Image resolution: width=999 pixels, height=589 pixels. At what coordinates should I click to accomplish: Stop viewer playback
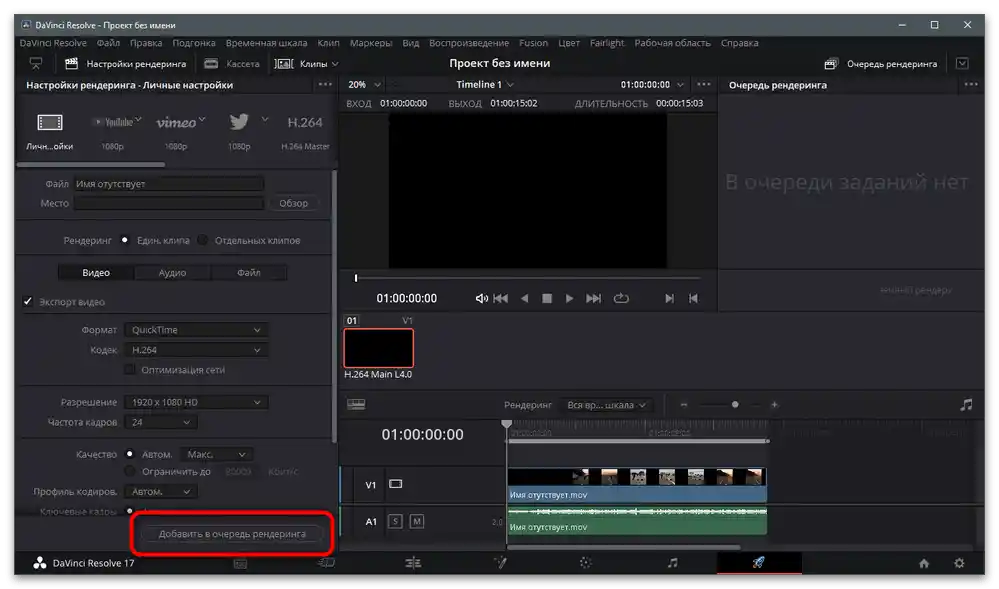point(547,298)
